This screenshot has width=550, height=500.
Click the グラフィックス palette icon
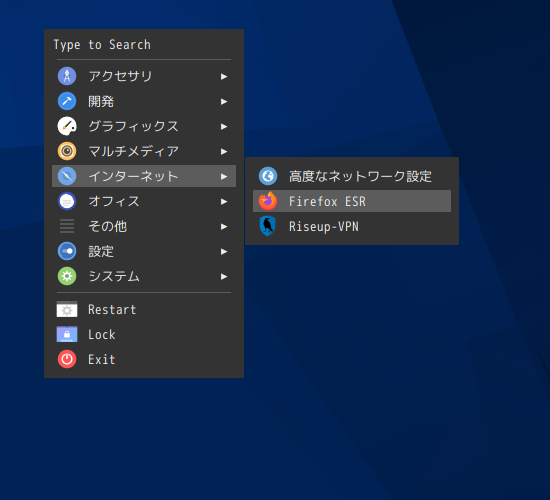(x=67, y=126)
